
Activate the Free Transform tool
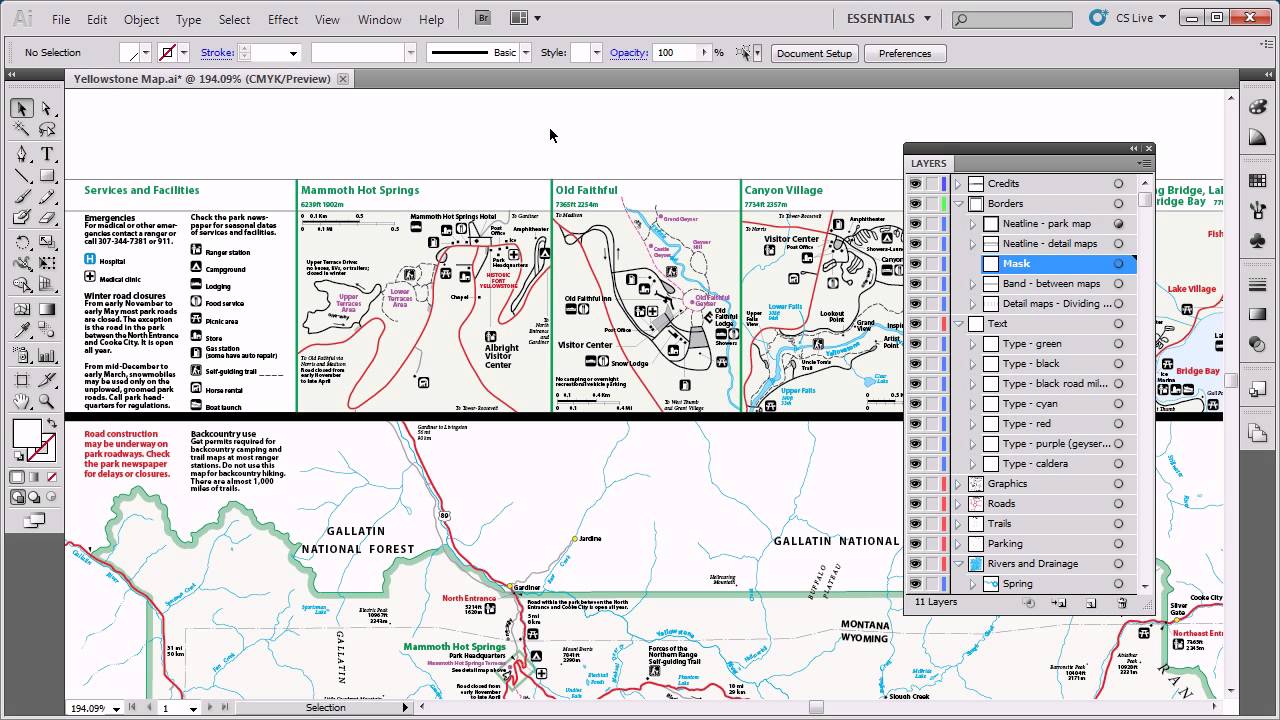(x=46, y=263)
